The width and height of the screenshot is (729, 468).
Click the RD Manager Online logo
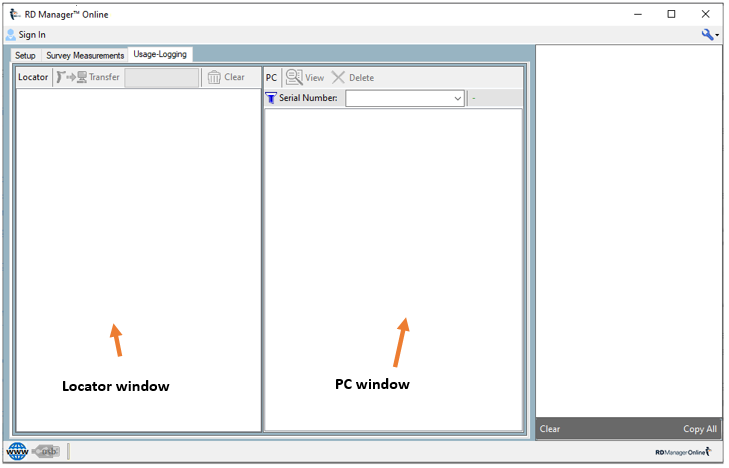pos(683,452)
